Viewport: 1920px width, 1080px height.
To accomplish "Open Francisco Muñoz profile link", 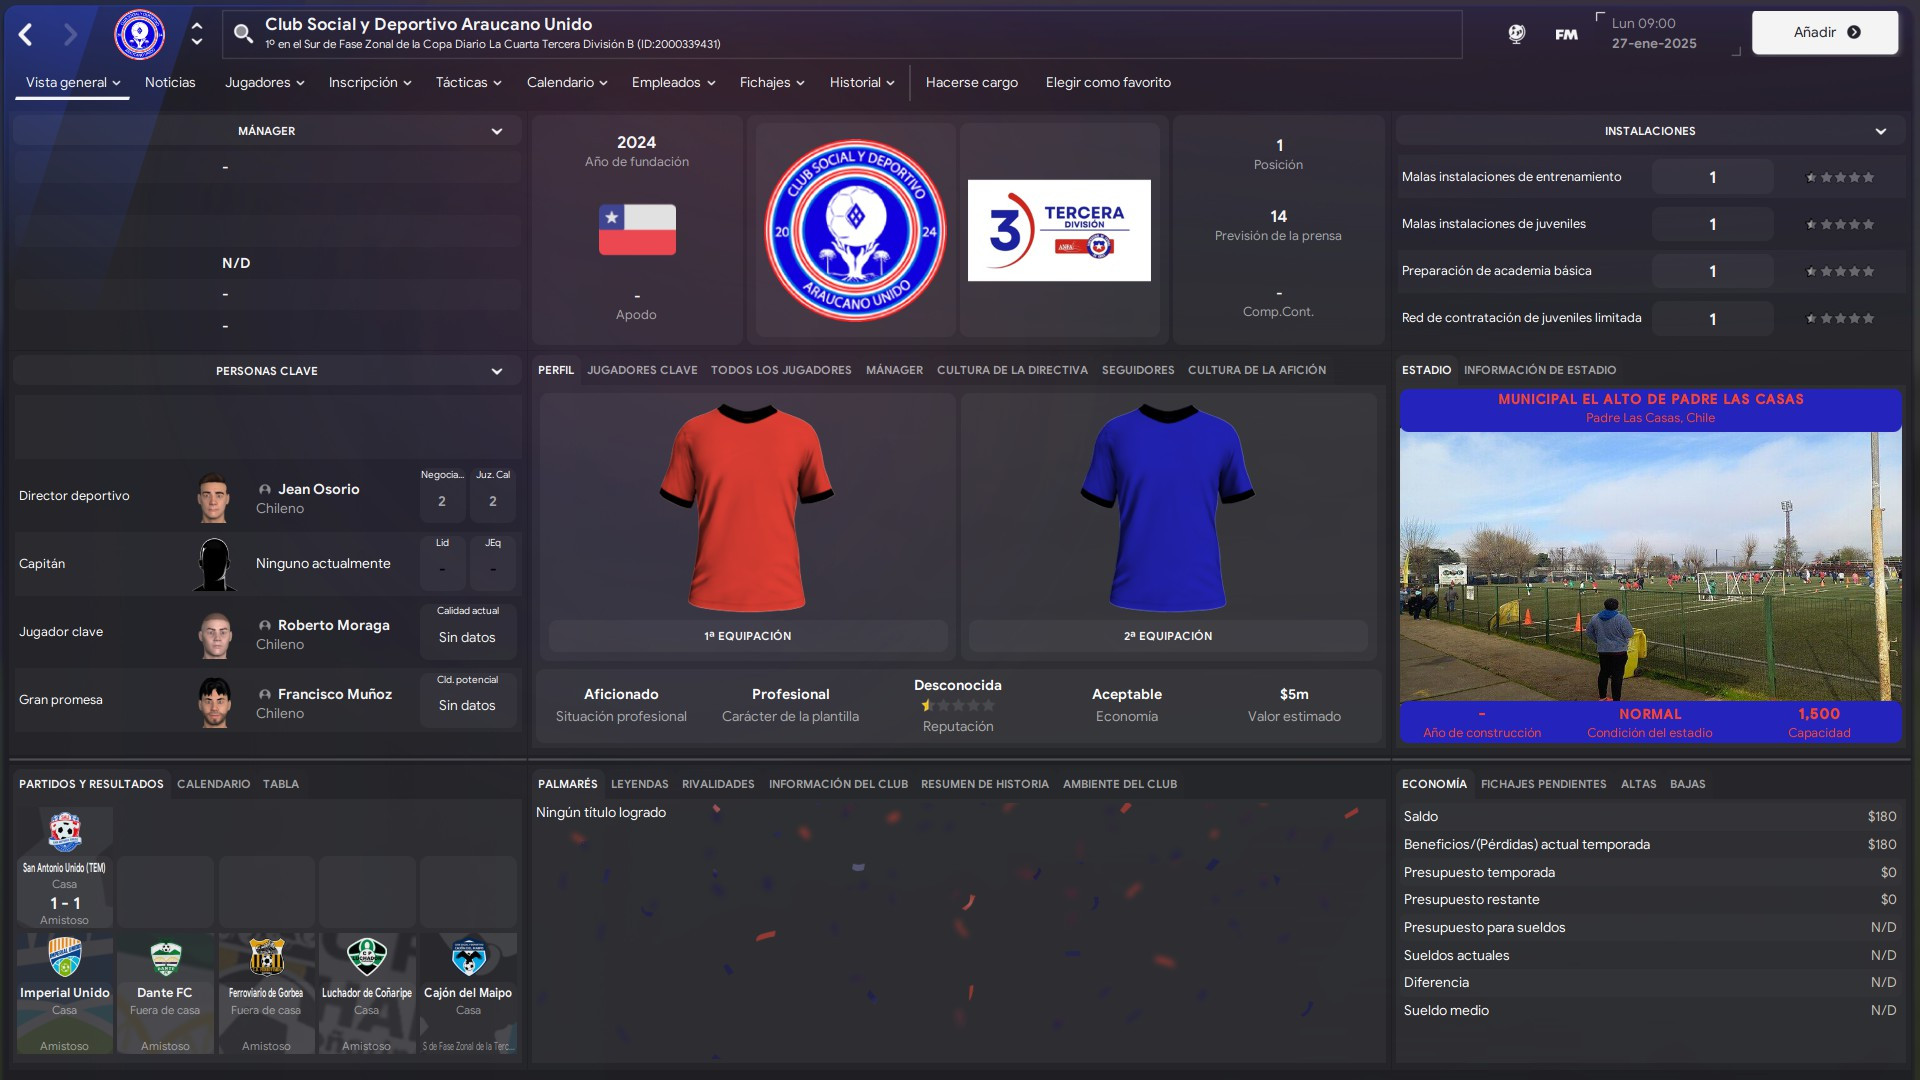I will [x=334, y=694].
